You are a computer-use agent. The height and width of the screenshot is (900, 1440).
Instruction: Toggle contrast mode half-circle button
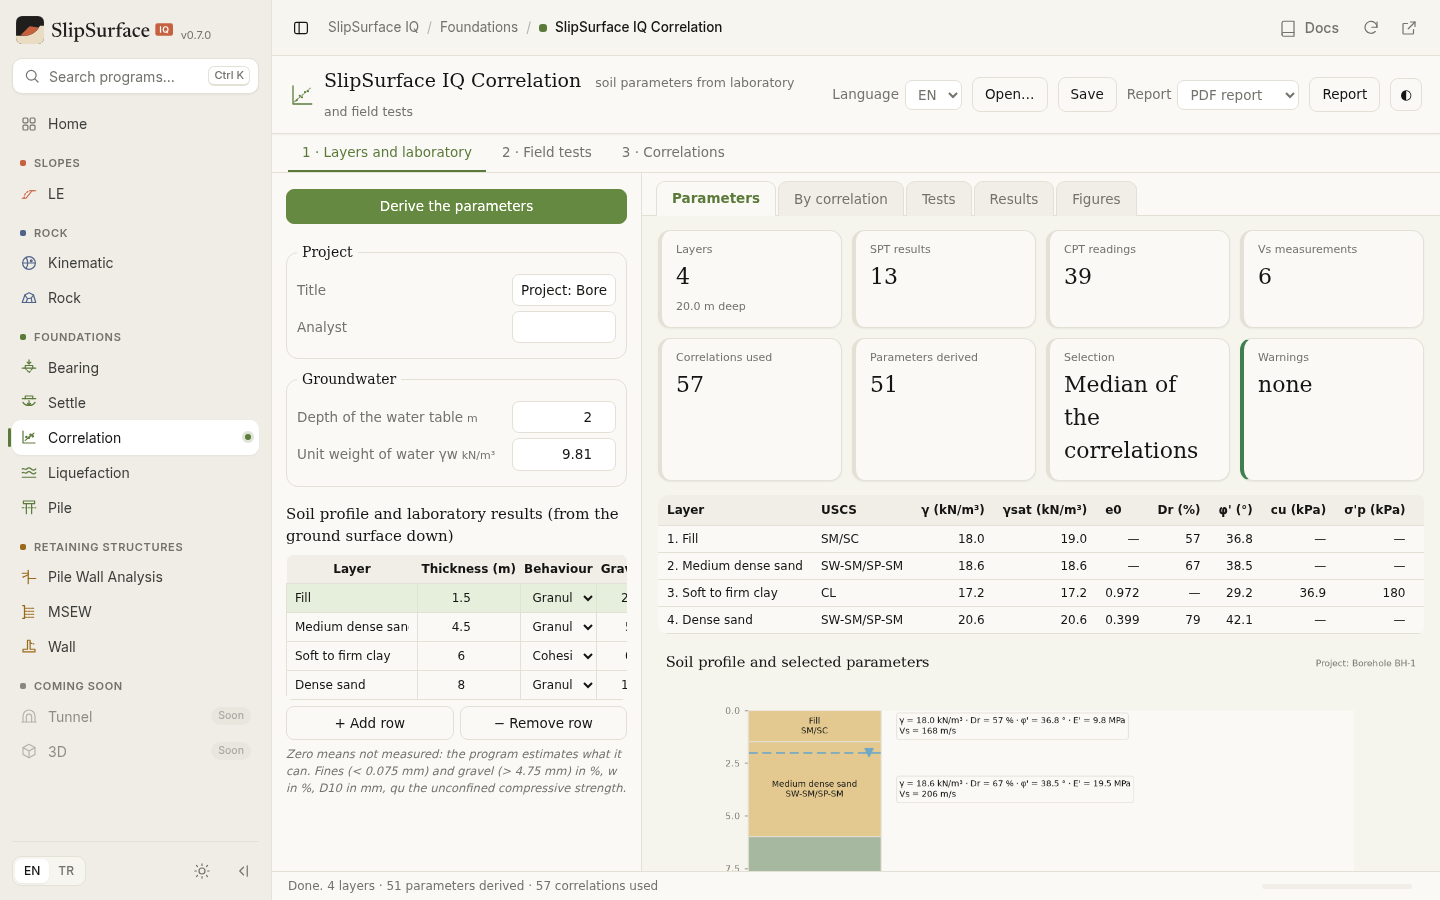(1406, 95)
